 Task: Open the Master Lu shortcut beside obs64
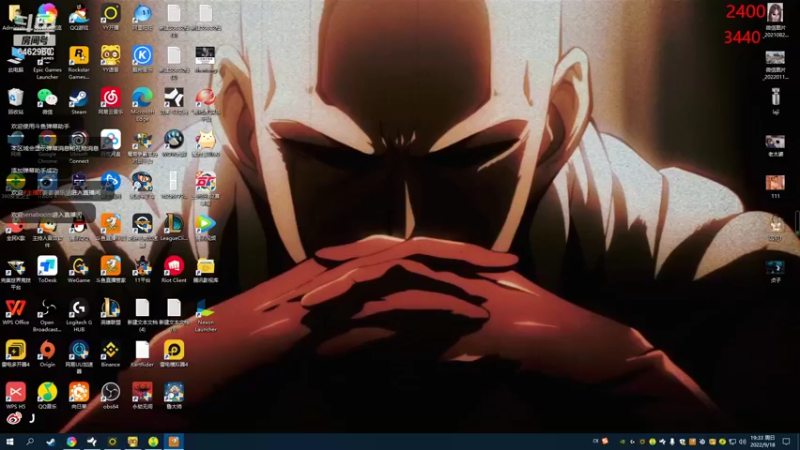pos(174,395)
